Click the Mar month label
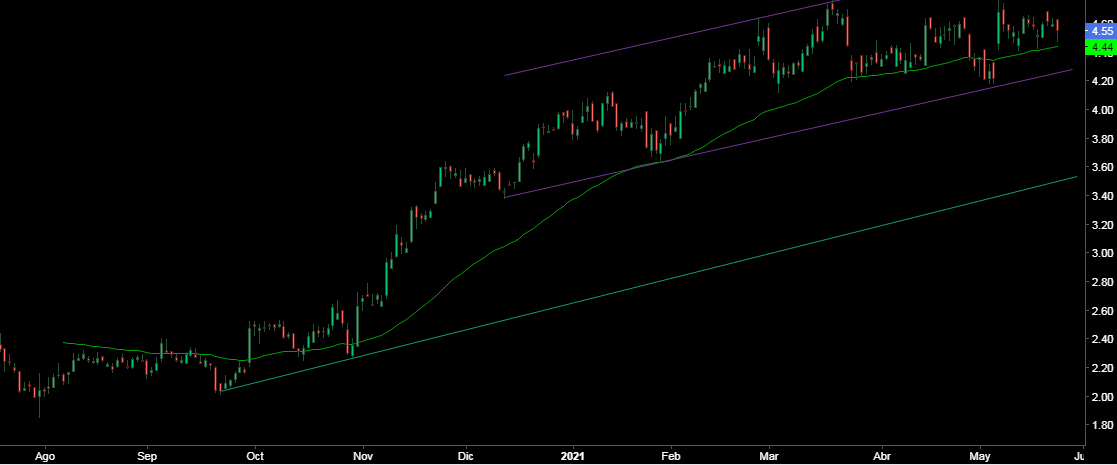 (x=769, y=454)
